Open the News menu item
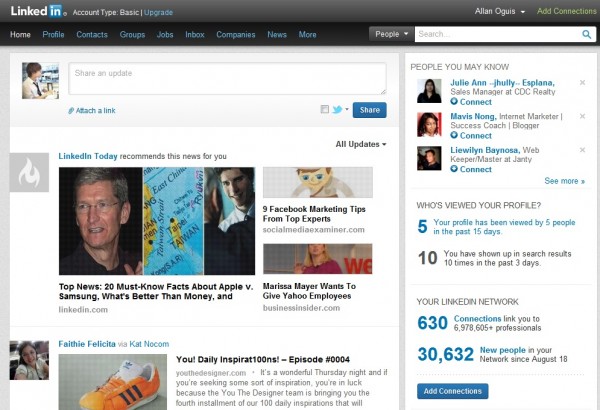This screenshot has width=600, height=410. [x=277, y=34]
